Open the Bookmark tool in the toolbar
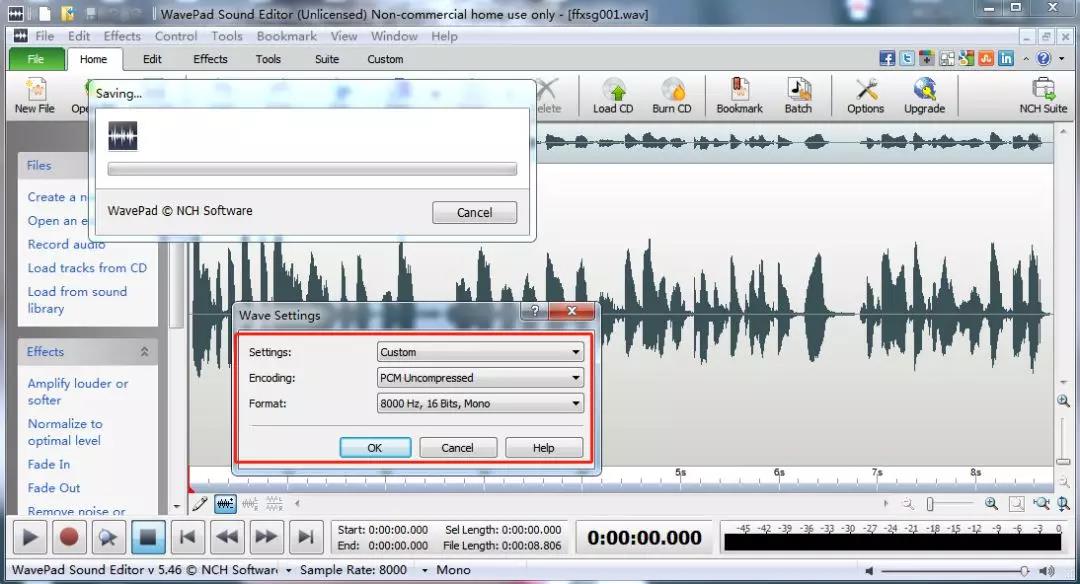 click(x=739, y=96)
